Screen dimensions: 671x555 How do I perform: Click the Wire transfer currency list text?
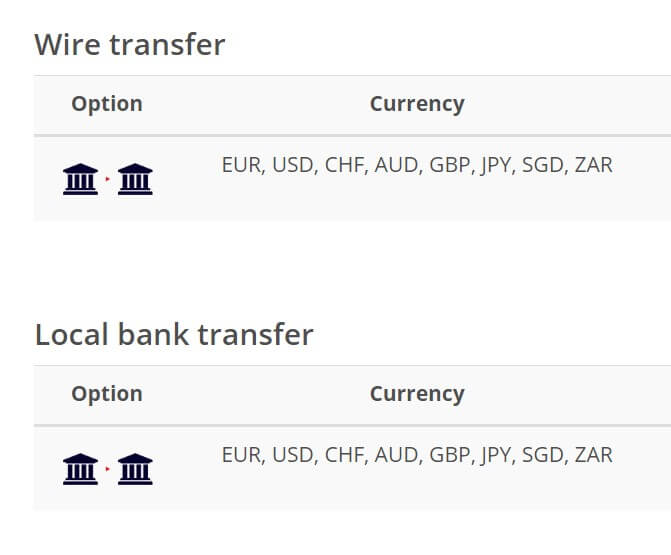[x=417, y=165]
